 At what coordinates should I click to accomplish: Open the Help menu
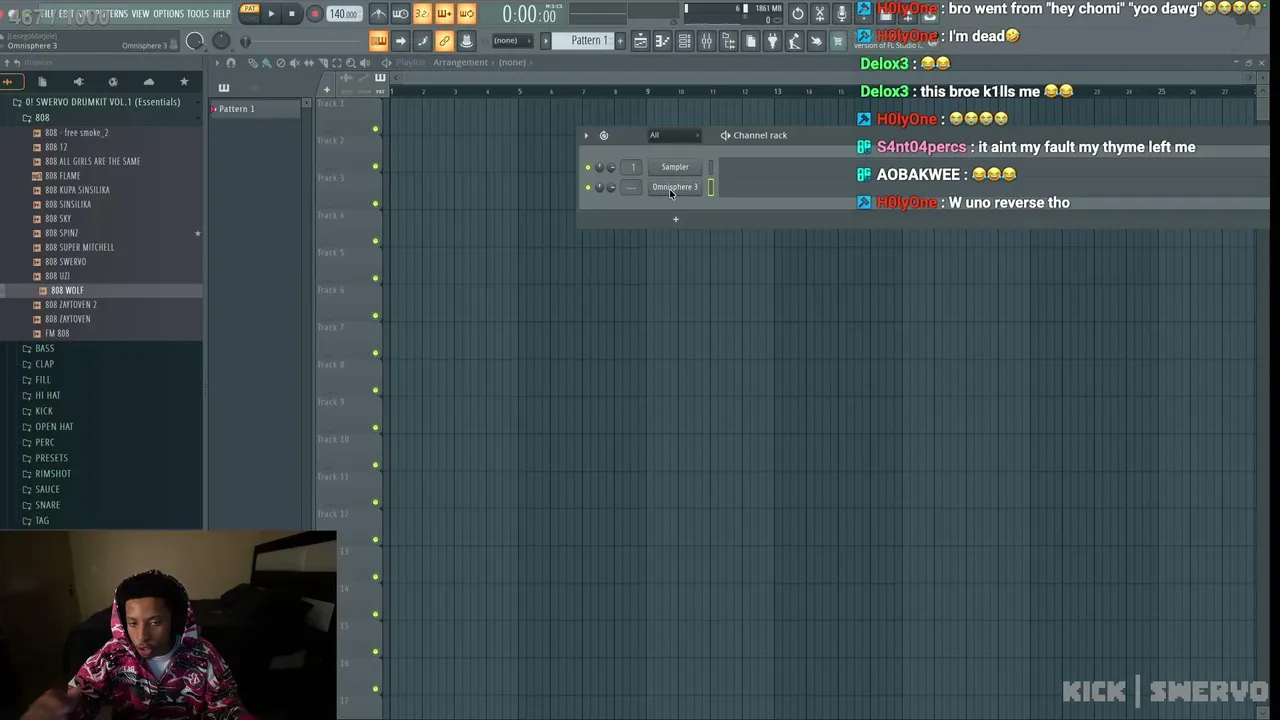point(221,14)
